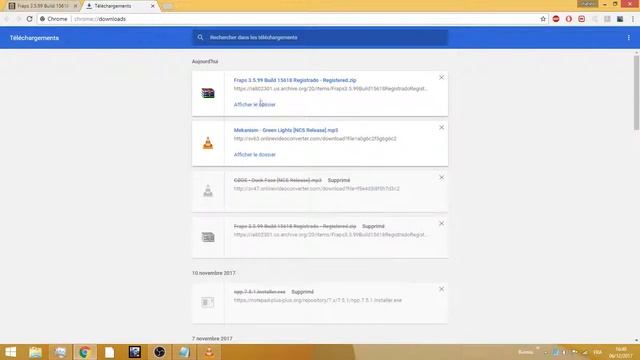Search downloads in the Rechercher field

[320, 38]
